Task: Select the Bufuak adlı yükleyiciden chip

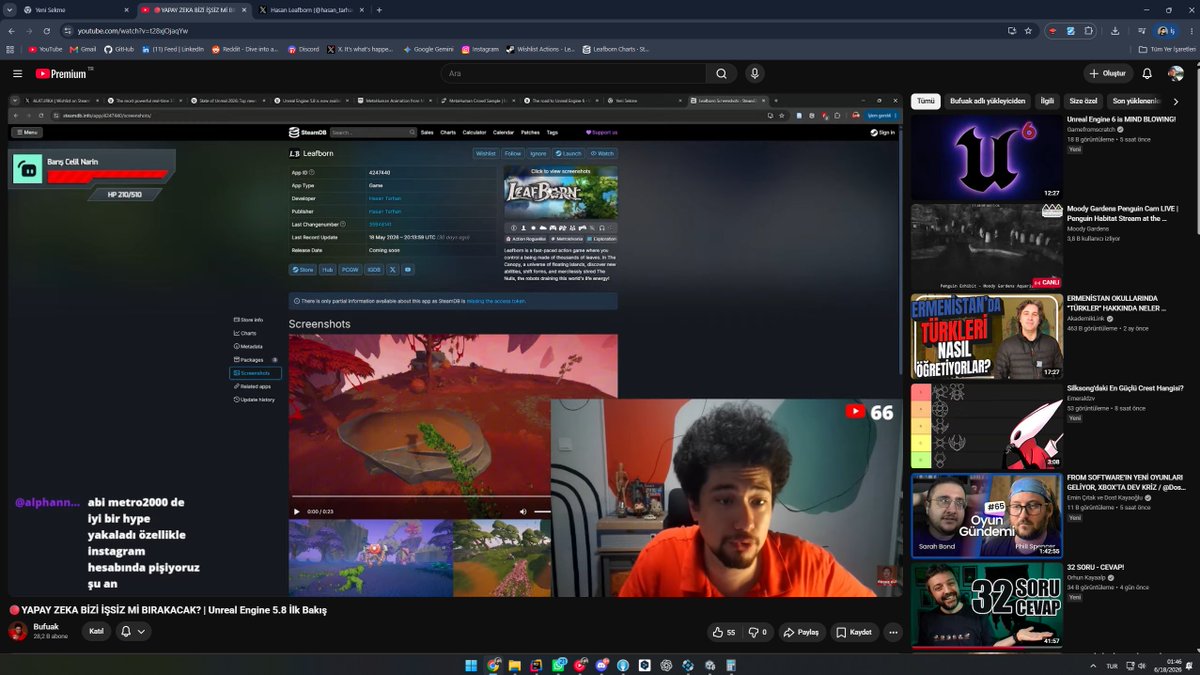Action: point(988,101)
